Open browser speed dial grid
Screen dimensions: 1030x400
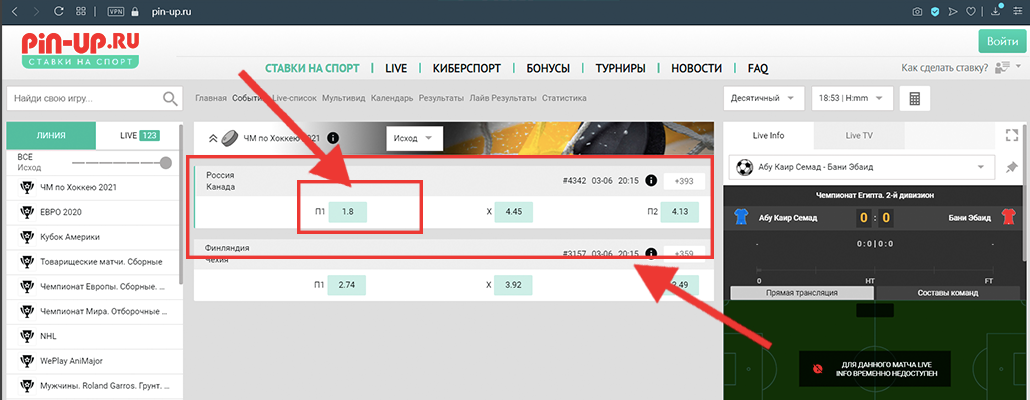(81, 11)
